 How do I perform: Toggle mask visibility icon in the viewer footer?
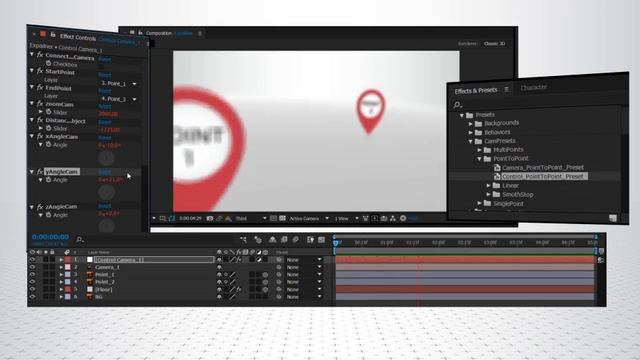point(171,218)
